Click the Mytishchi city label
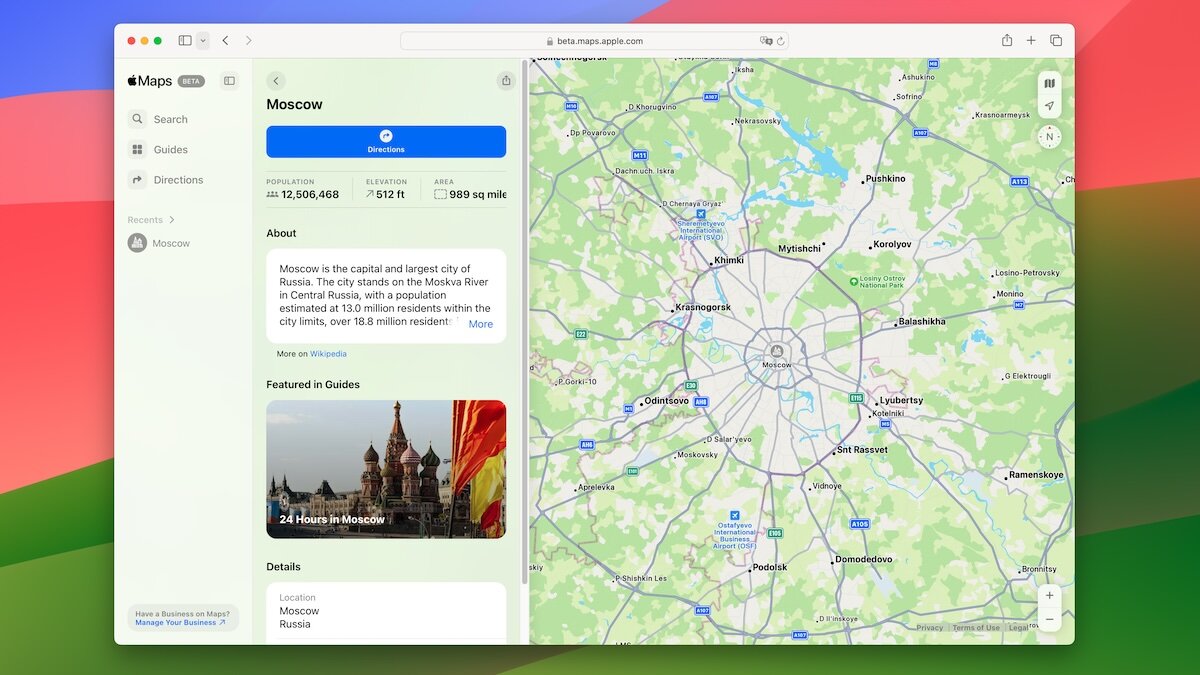Image resolution: width=1200 pixels, height=675 pixels. 799,248
